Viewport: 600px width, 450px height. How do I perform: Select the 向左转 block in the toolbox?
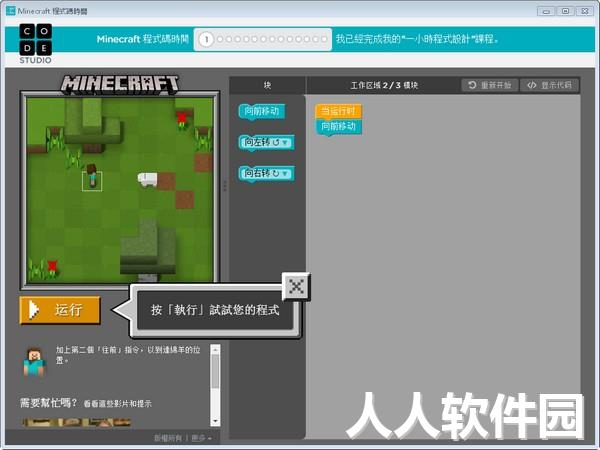(x=266, y=143)
